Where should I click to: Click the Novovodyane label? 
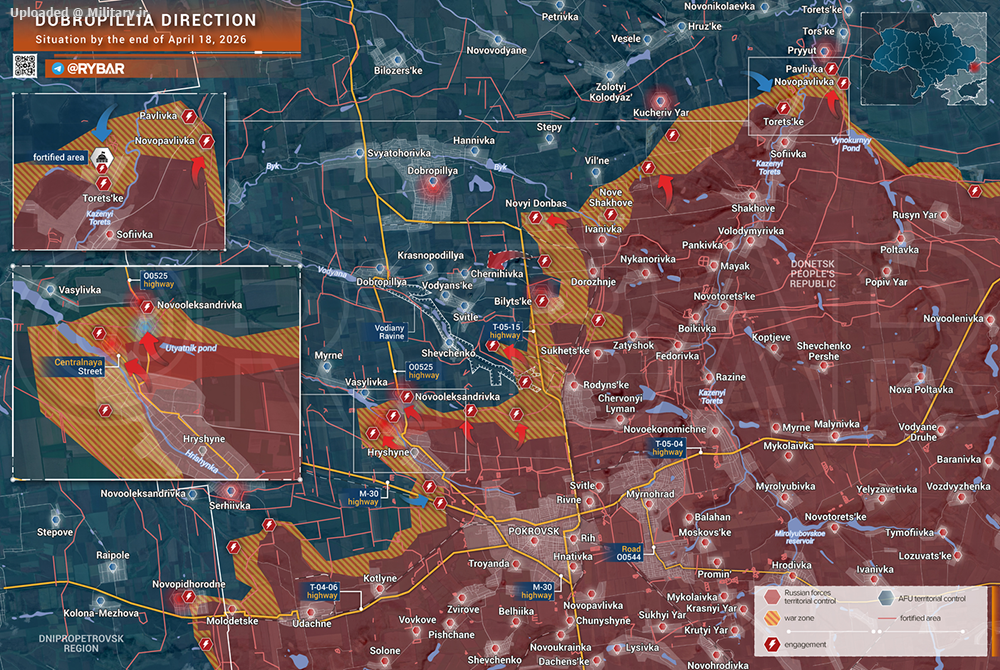497,50
